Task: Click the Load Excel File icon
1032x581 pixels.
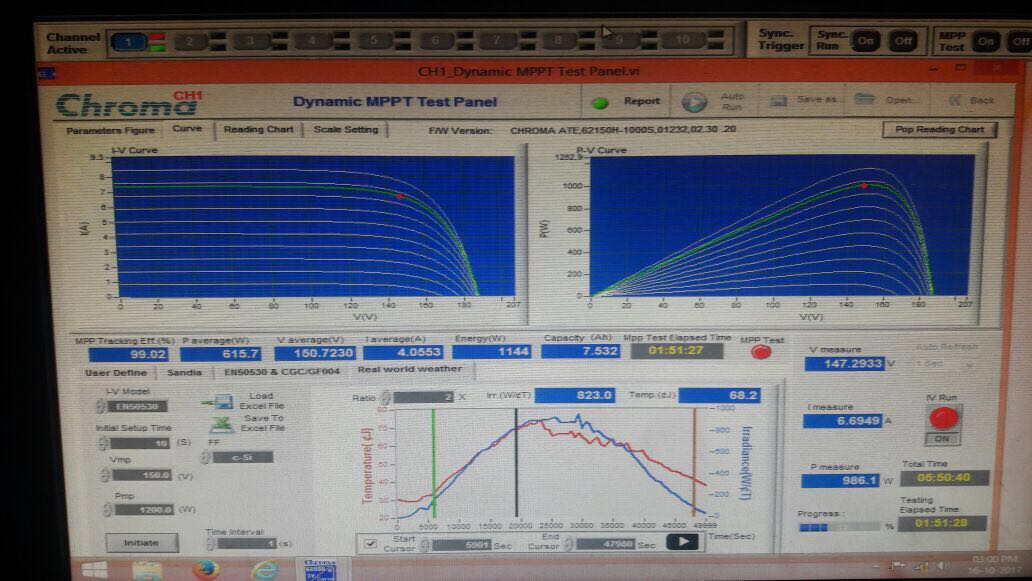Action: [219, 401]
